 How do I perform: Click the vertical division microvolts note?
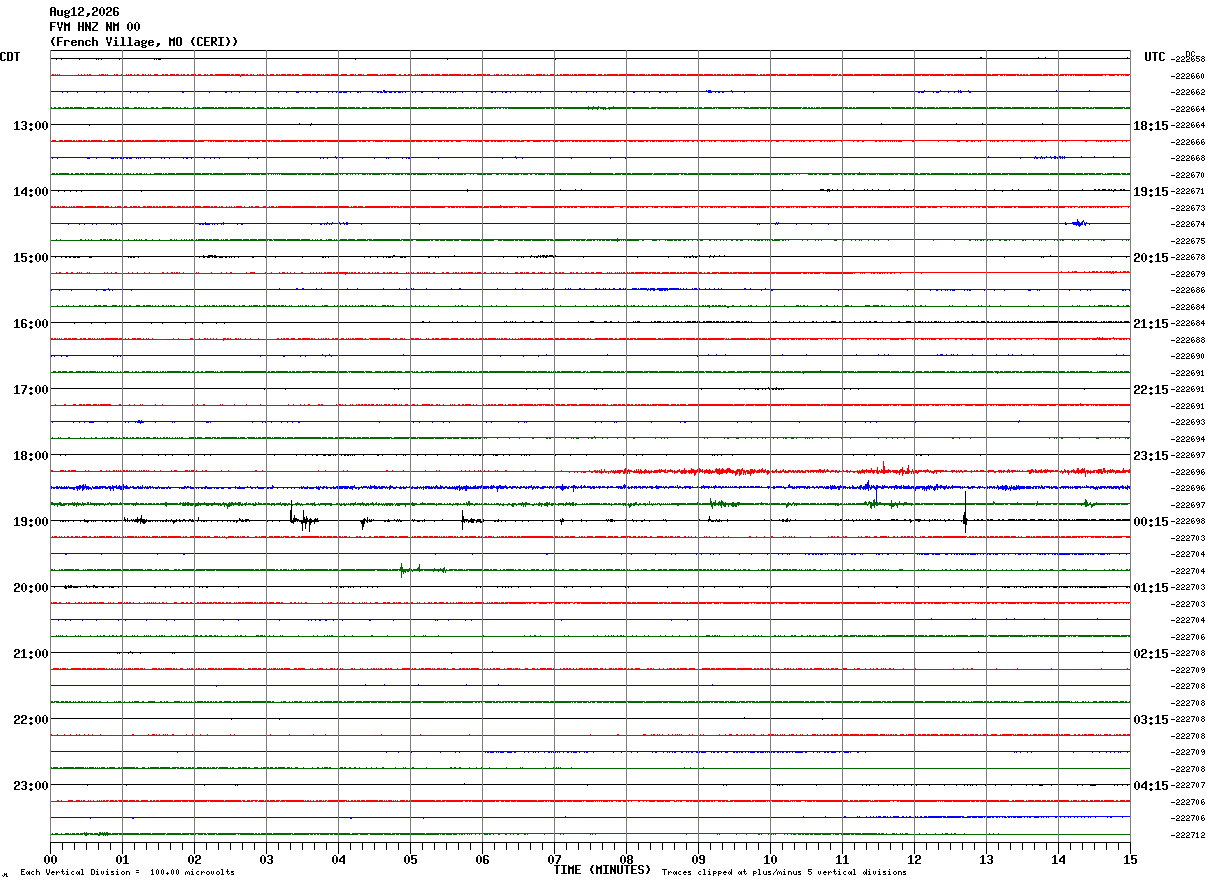pyautogui.click(x=127, y=872)
